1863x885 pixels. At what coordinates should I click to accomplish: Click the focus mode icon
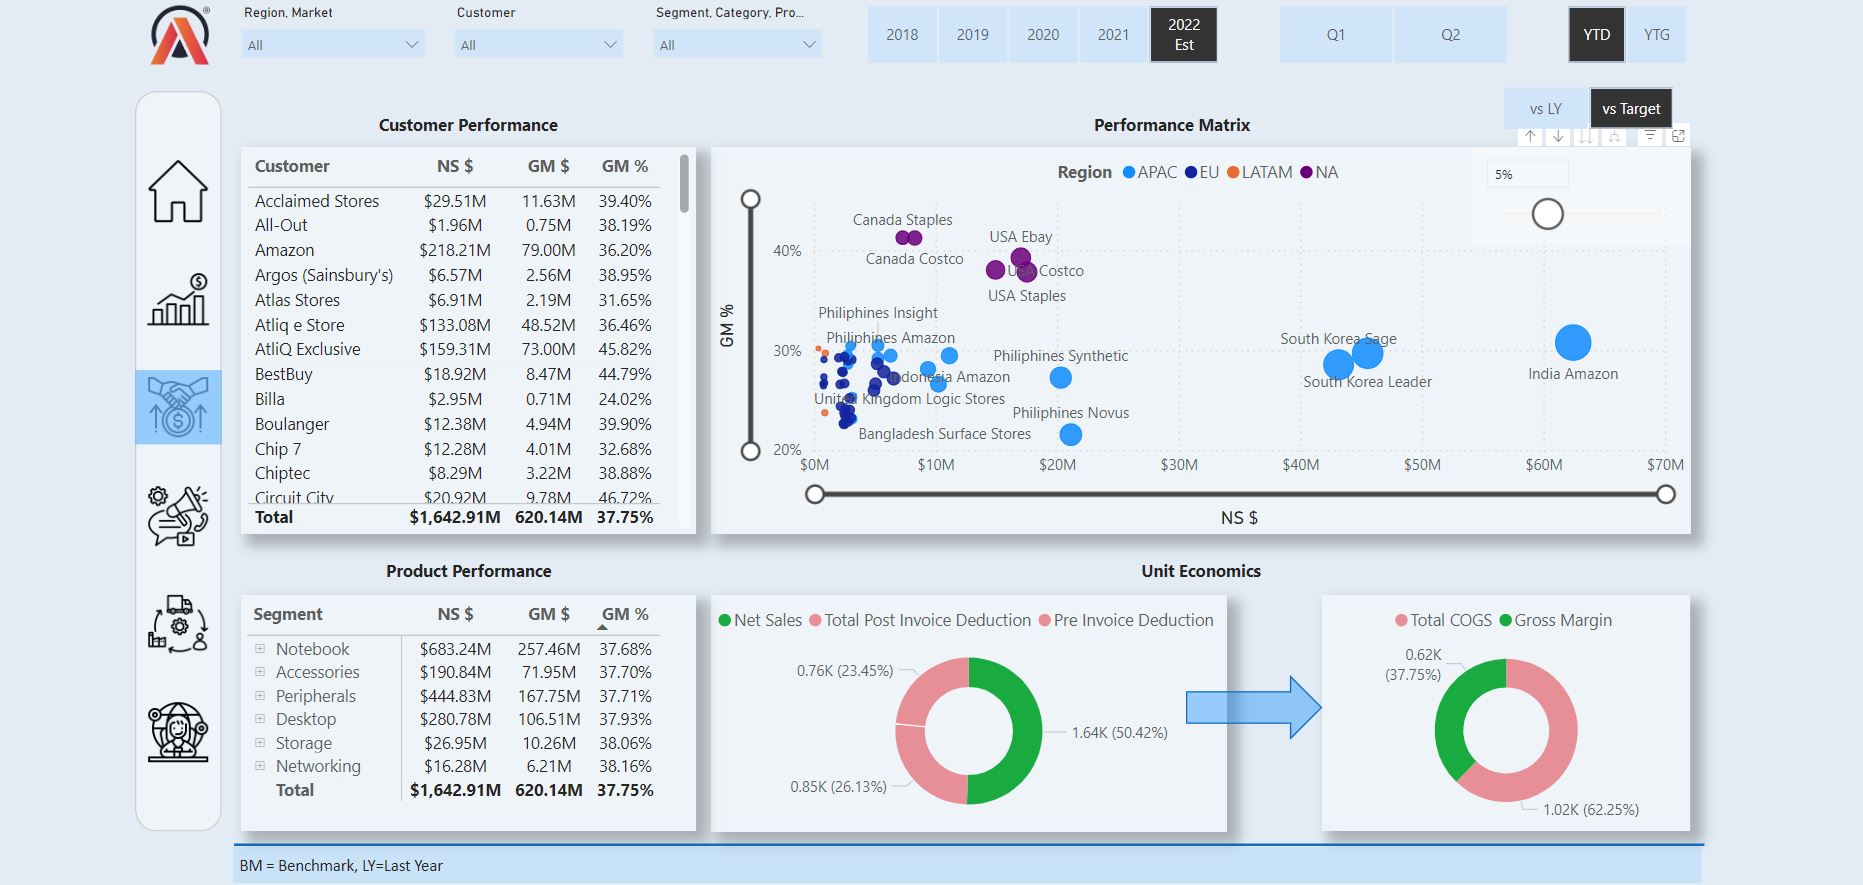point(1678,136)
